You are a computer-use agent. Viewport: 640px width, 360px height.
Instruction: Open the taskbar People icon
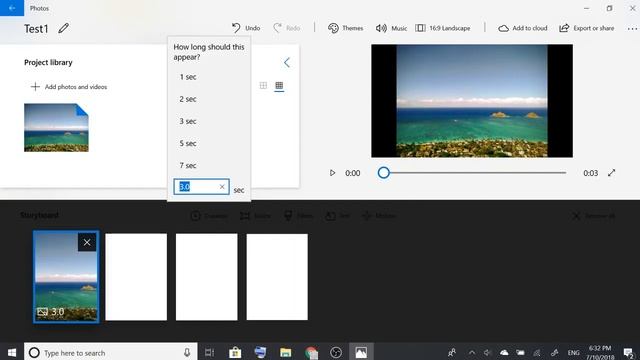pyautogui.click(x=452, y=352)
